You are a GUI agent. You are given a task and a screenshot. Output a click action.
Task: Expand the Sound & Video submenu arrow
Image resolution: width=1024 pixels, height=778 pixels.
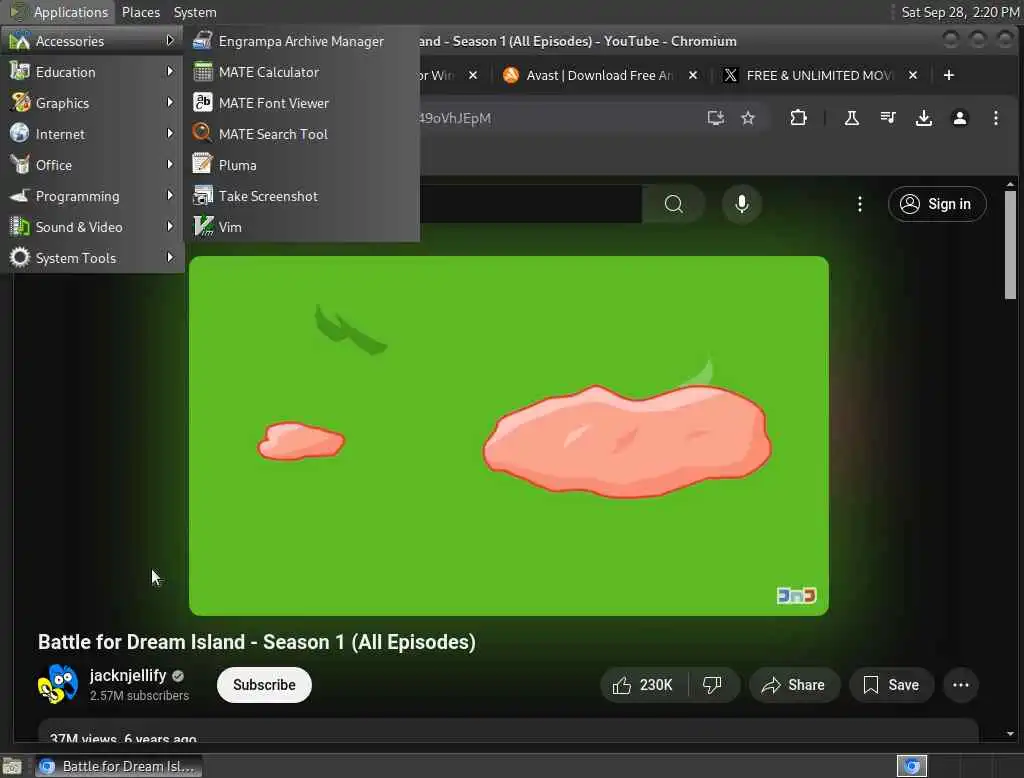pos(170,227)
